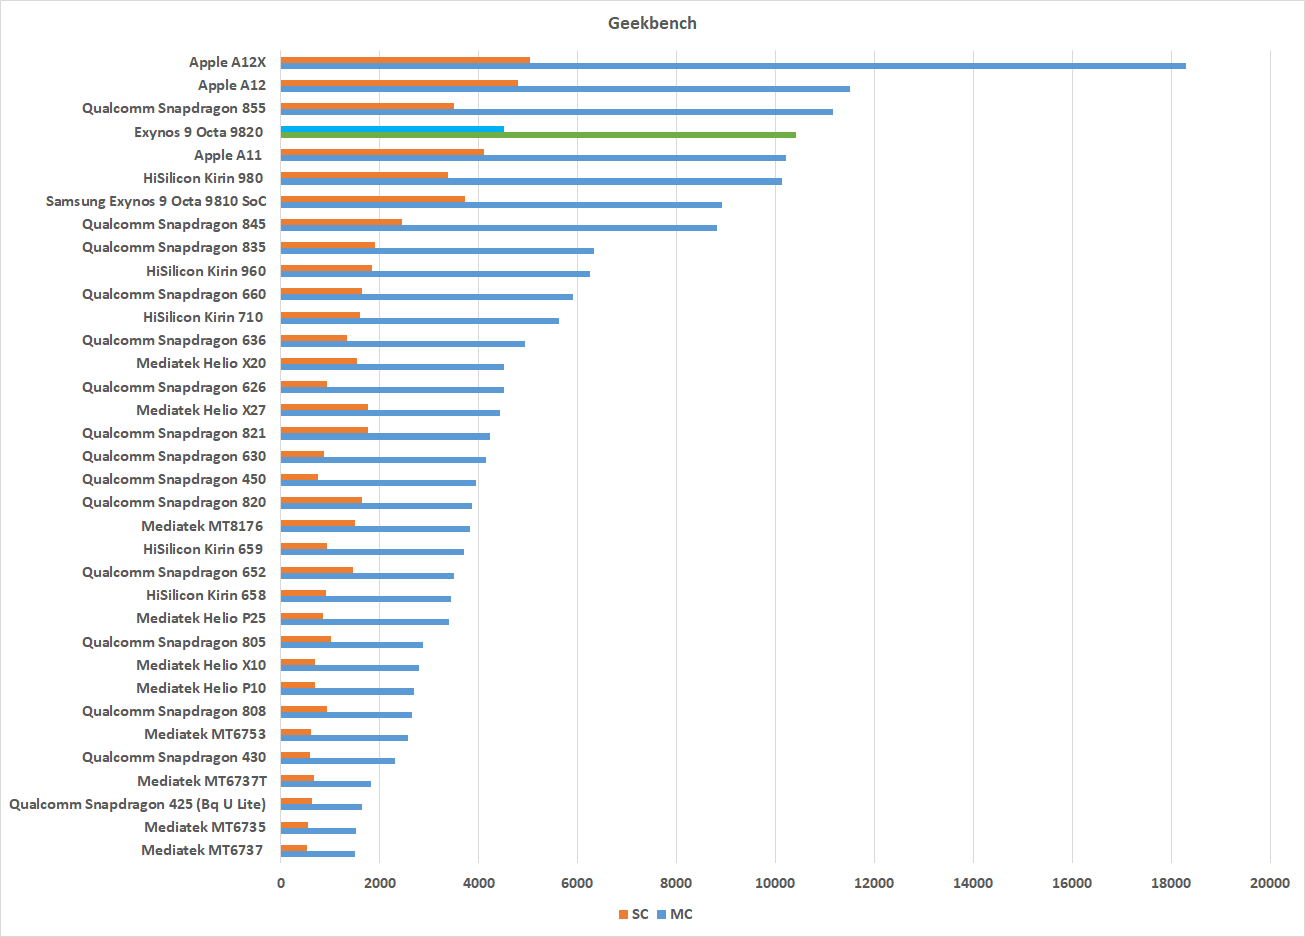Click the Qualcomm Snapdragon 845 label
Screen dimensions: 1305x937
174,224
